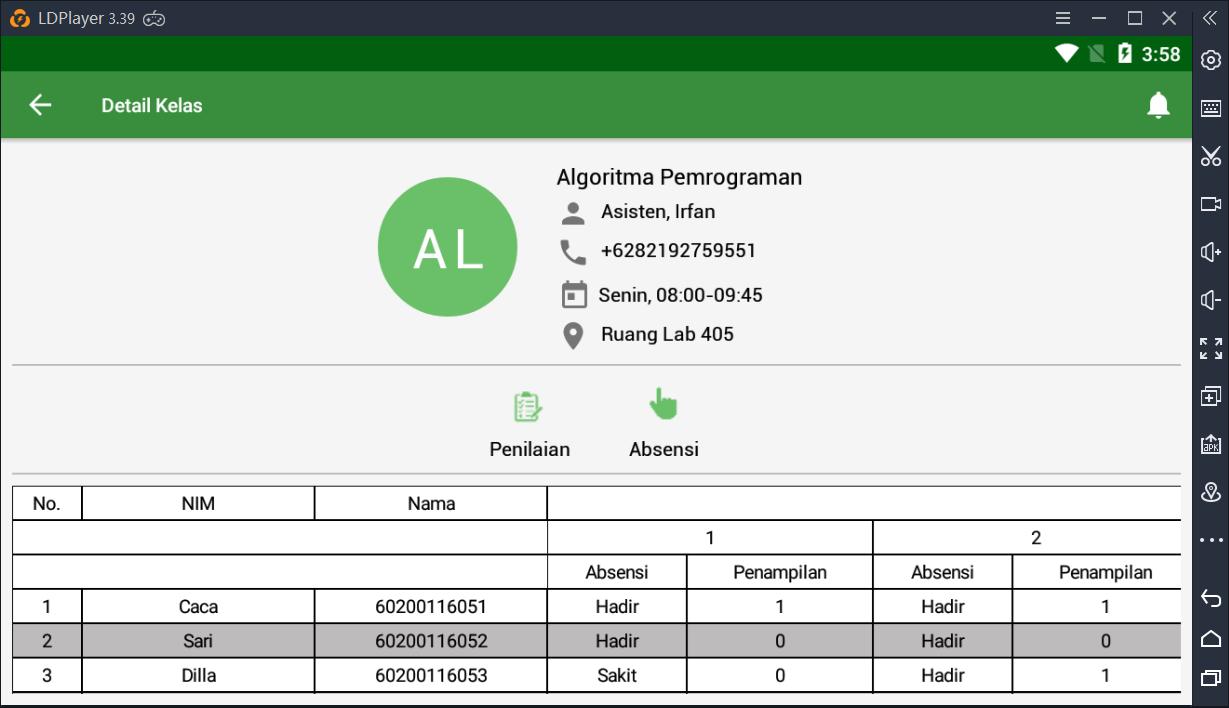1229x708 pixels.
Task: Click the virtual GPS location icon in sidebar
Action: pyautogui.click(x=1210, y=491)
